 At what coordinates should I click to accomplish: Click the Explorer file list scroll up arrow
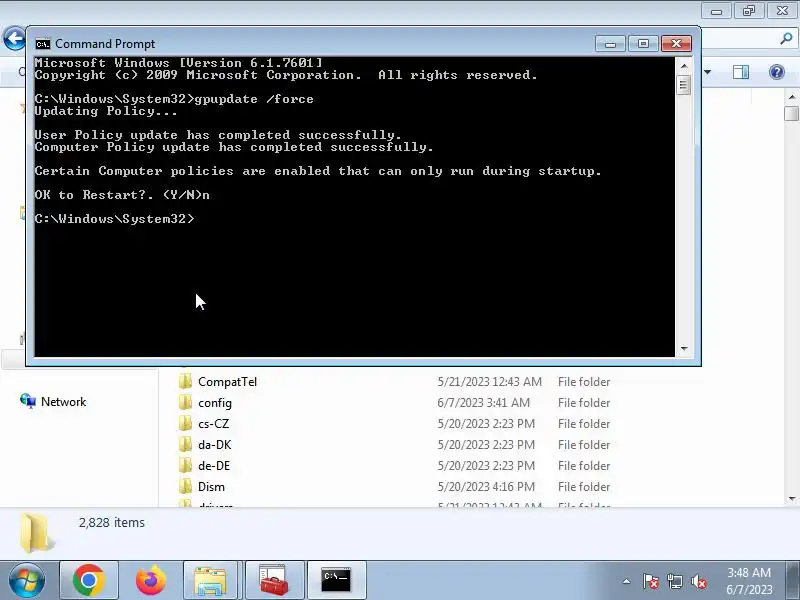pos(792,96)
